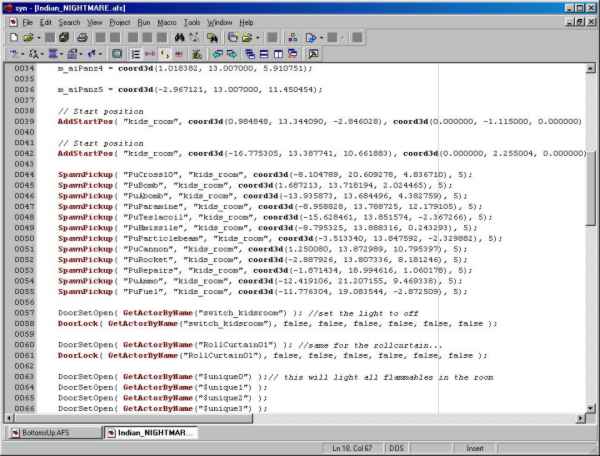600x456 pixels.
Task: Click the vertical scrollbar up arrow
Action: (x=590, y=68)
